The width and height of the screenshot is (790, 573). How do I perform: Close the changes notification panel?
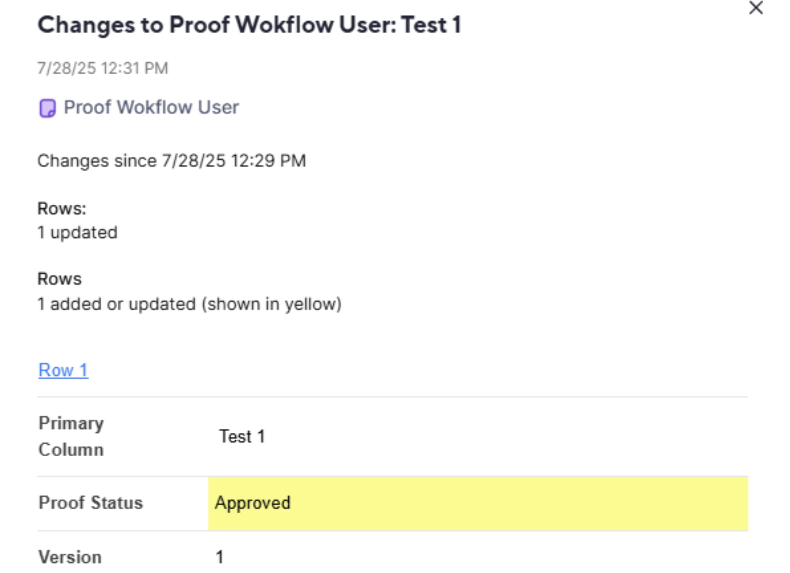click(x=756, y=8)
